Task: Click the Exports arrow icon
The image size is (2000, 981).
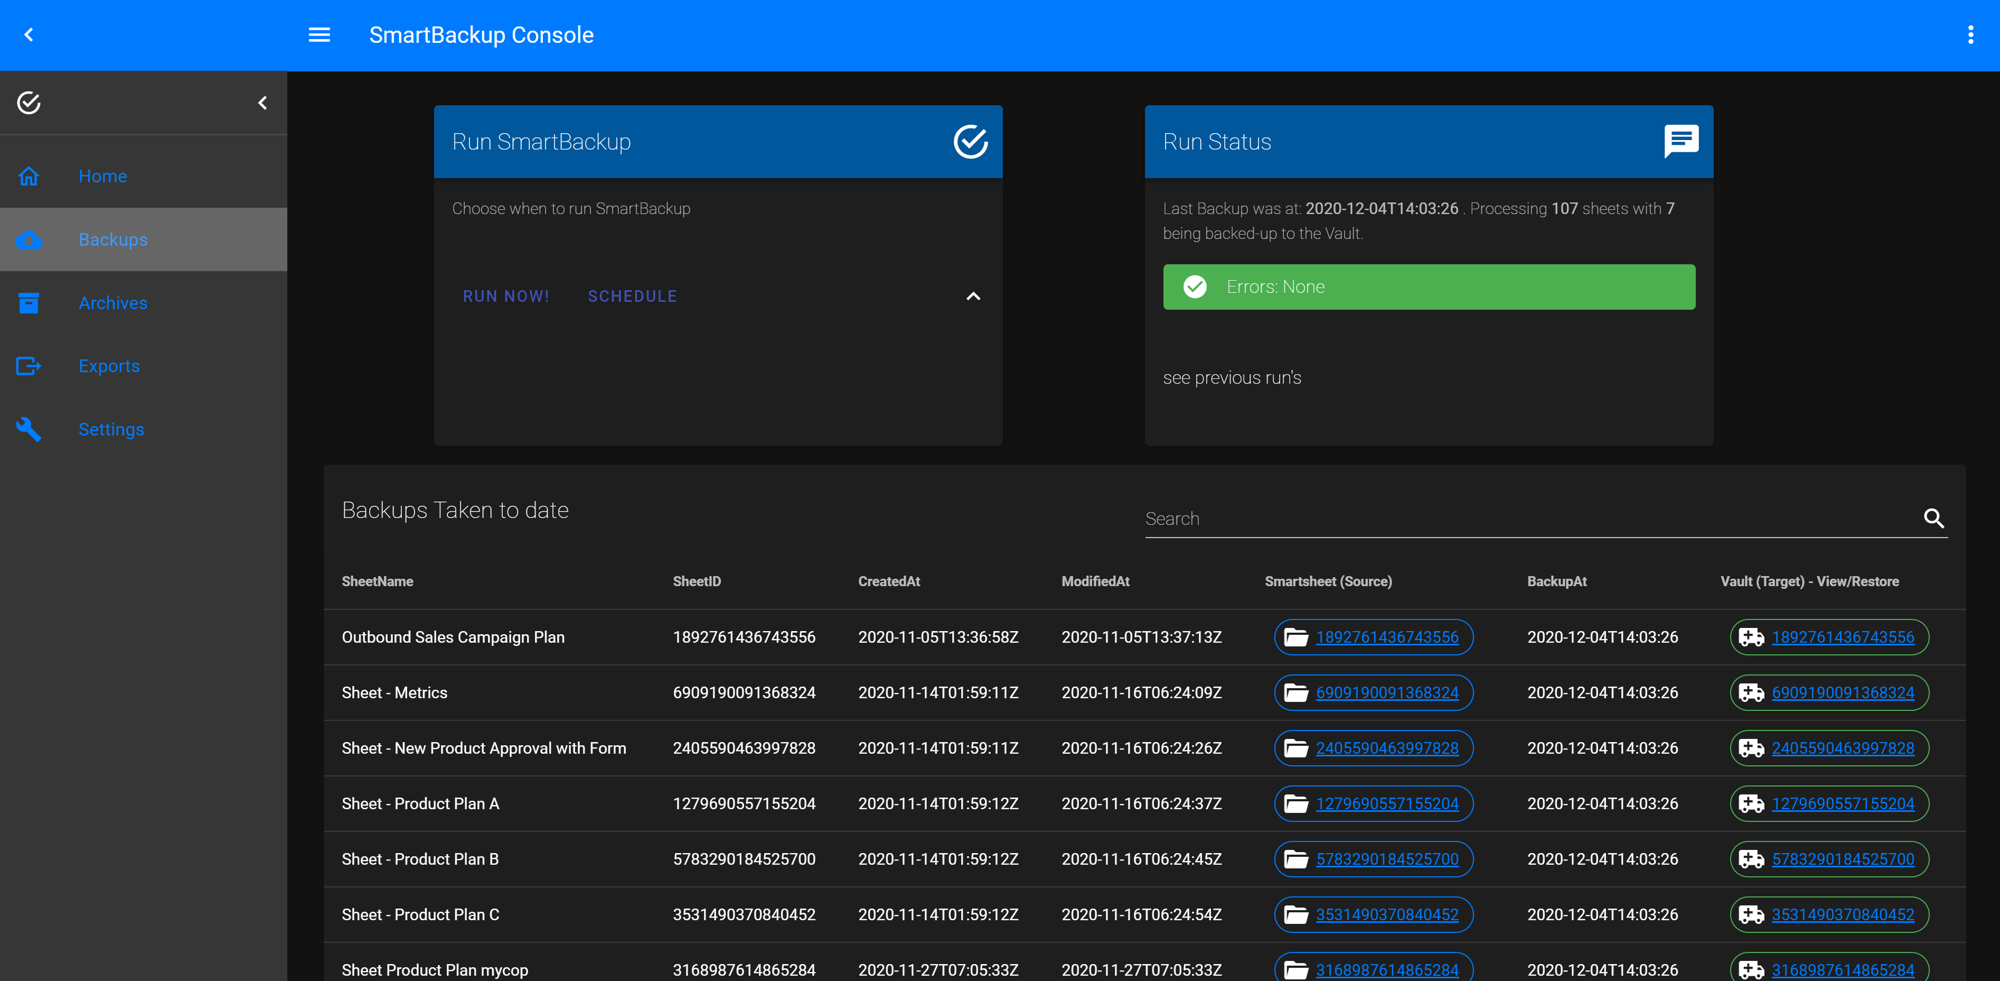Action: coord(29,366)
